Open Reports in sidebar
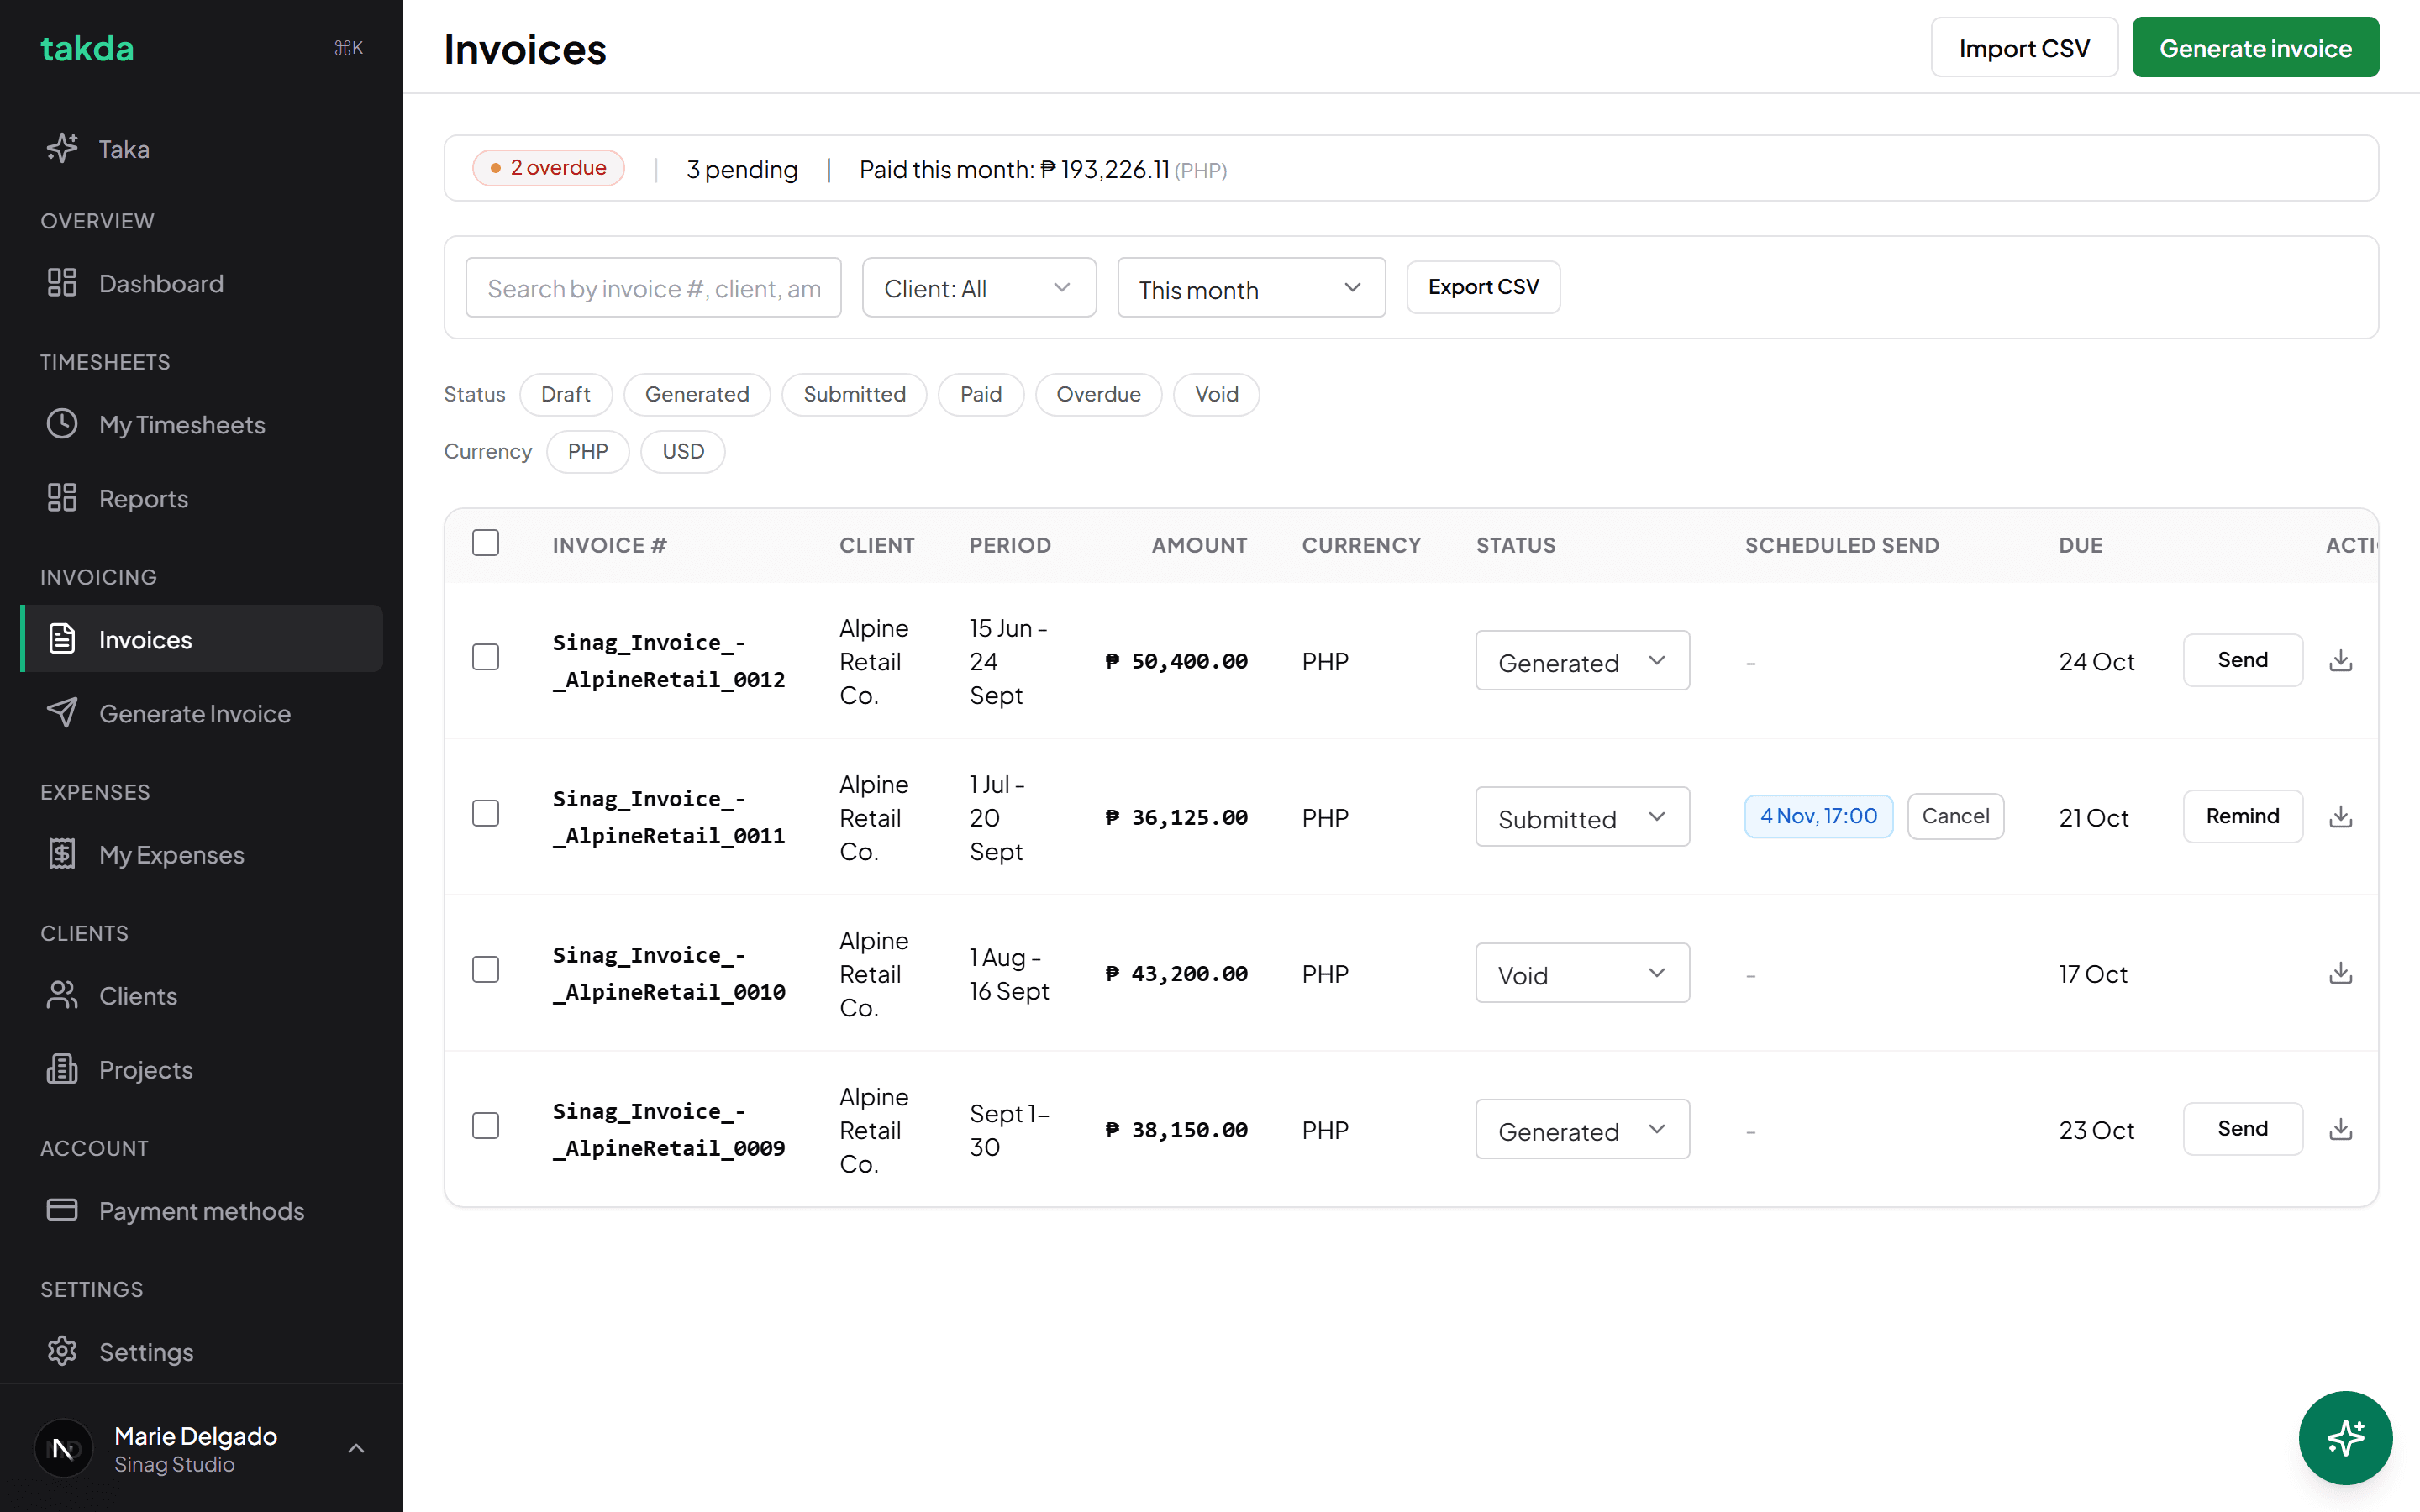The image size is (2420, 1512). pos(201,498)
